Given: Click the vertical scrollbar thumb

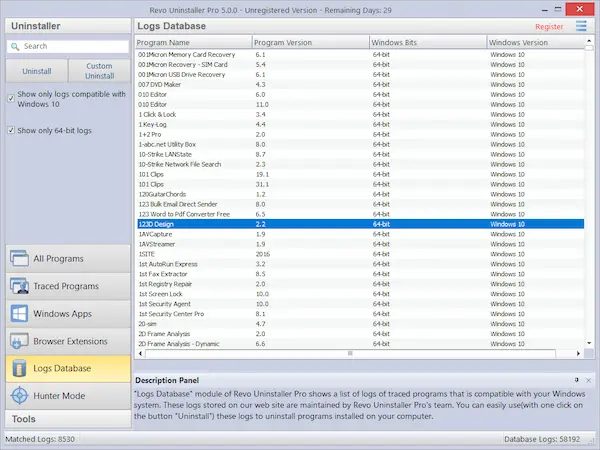Looking at the screenshot, I should (589, 48).
